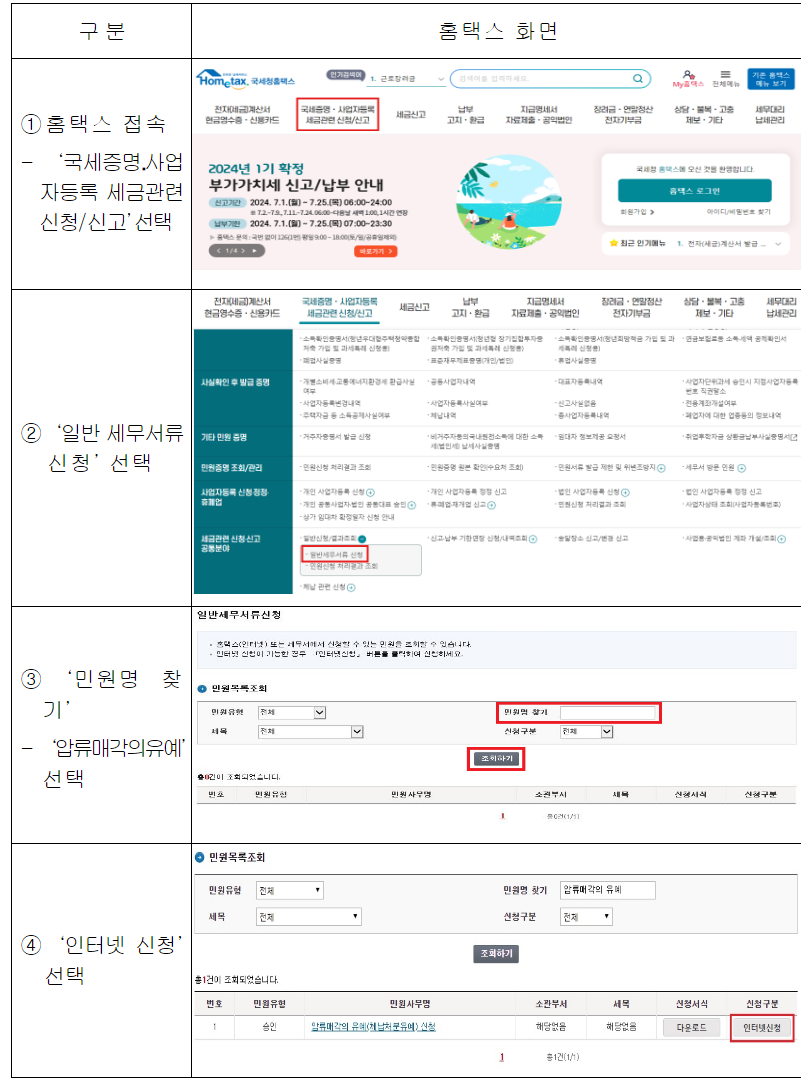Click the orange 바로가기 banner button
Screen dimensions: 801x1079
(x=376, y=251)
